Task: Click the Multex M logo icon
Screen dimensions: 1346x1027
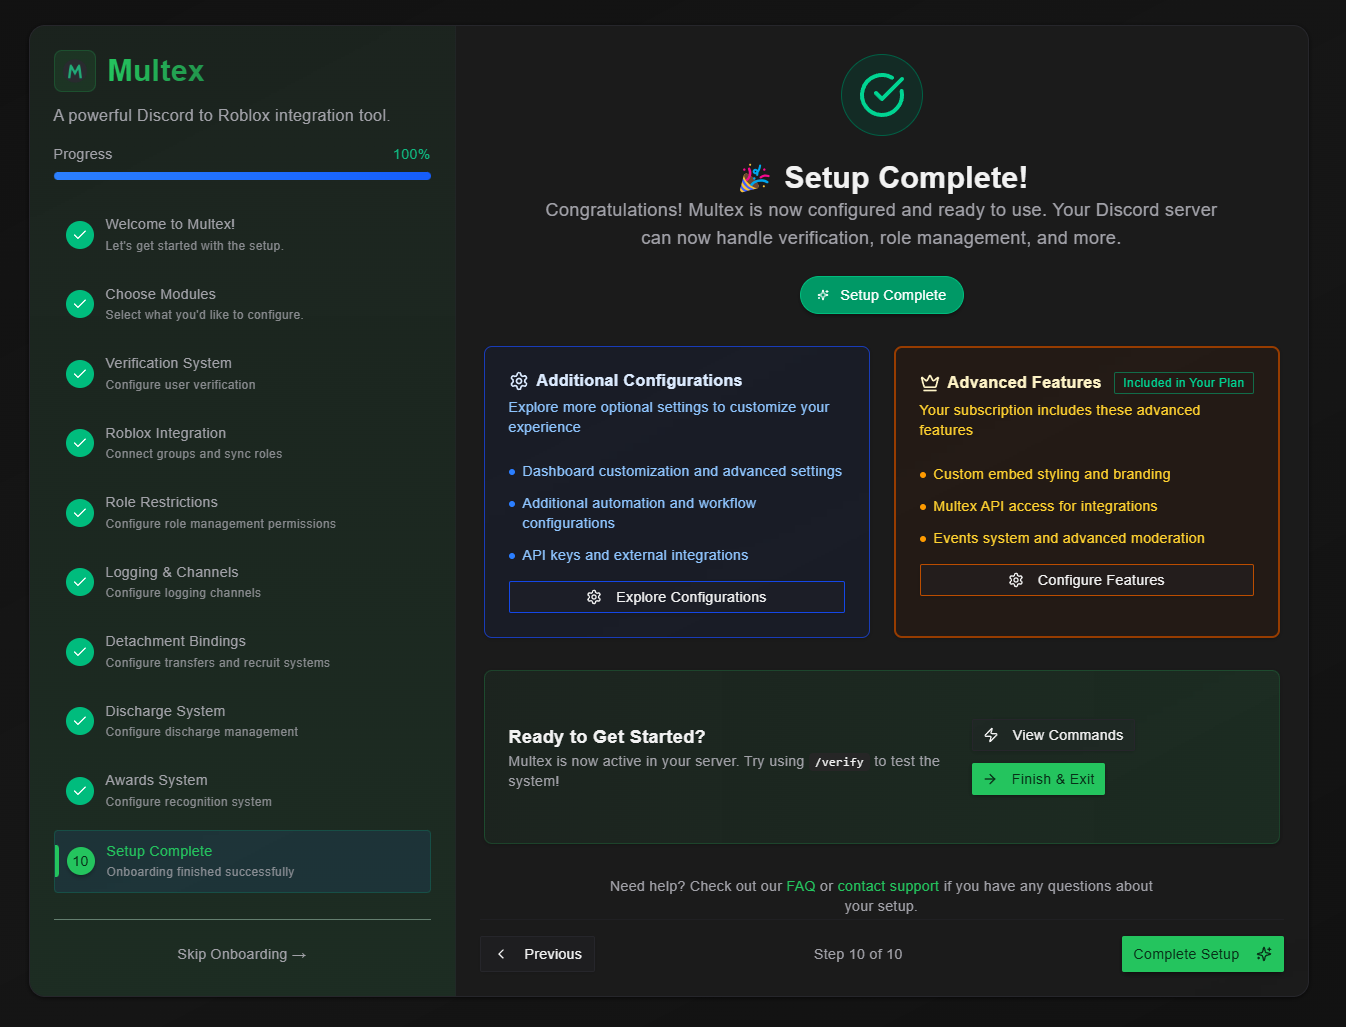Action: click(75, 71)
